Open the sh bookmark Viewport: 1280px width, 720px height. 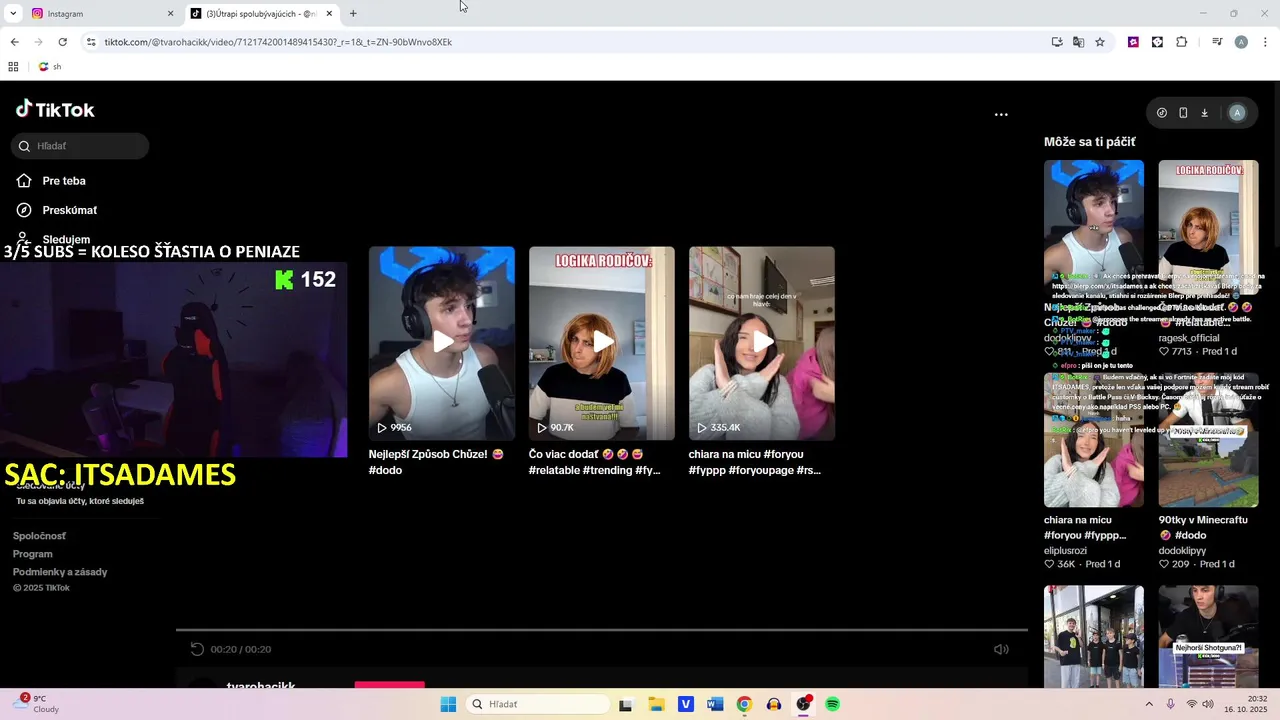tap(50, 67)
